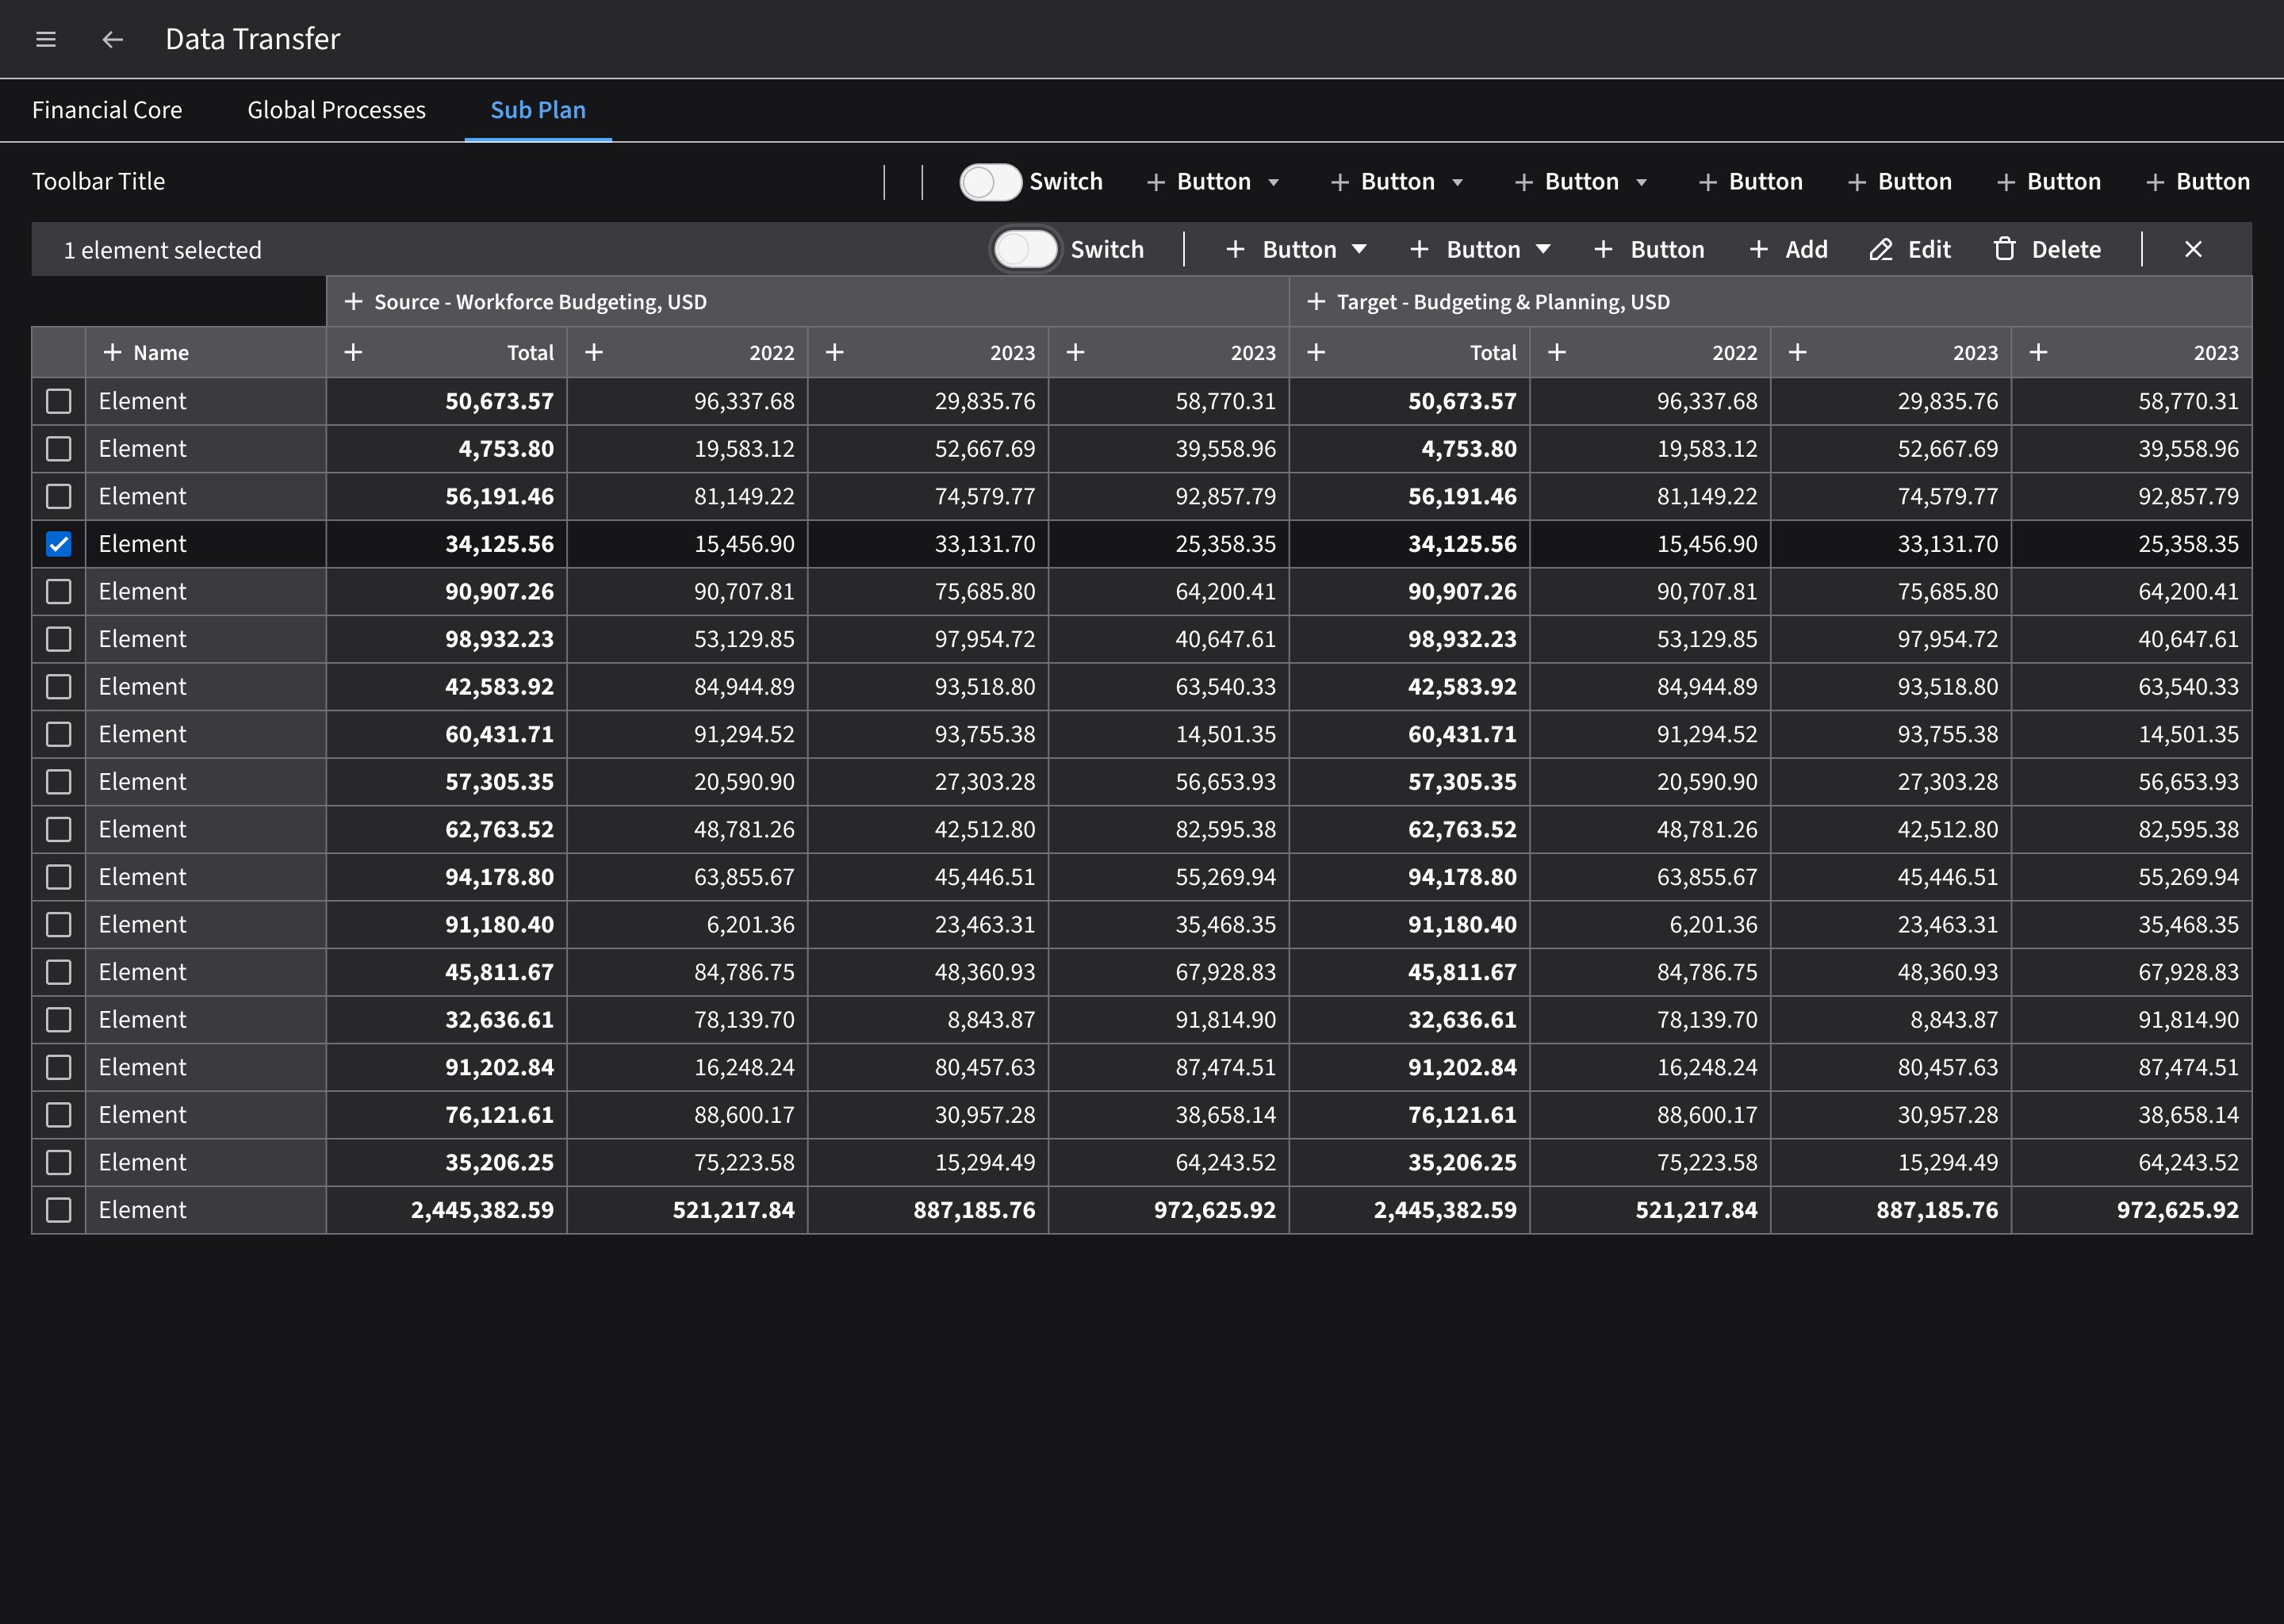Click the '1 element selected' label
The height and width of the screenshot is (1624, 2284).
[163, 250]
